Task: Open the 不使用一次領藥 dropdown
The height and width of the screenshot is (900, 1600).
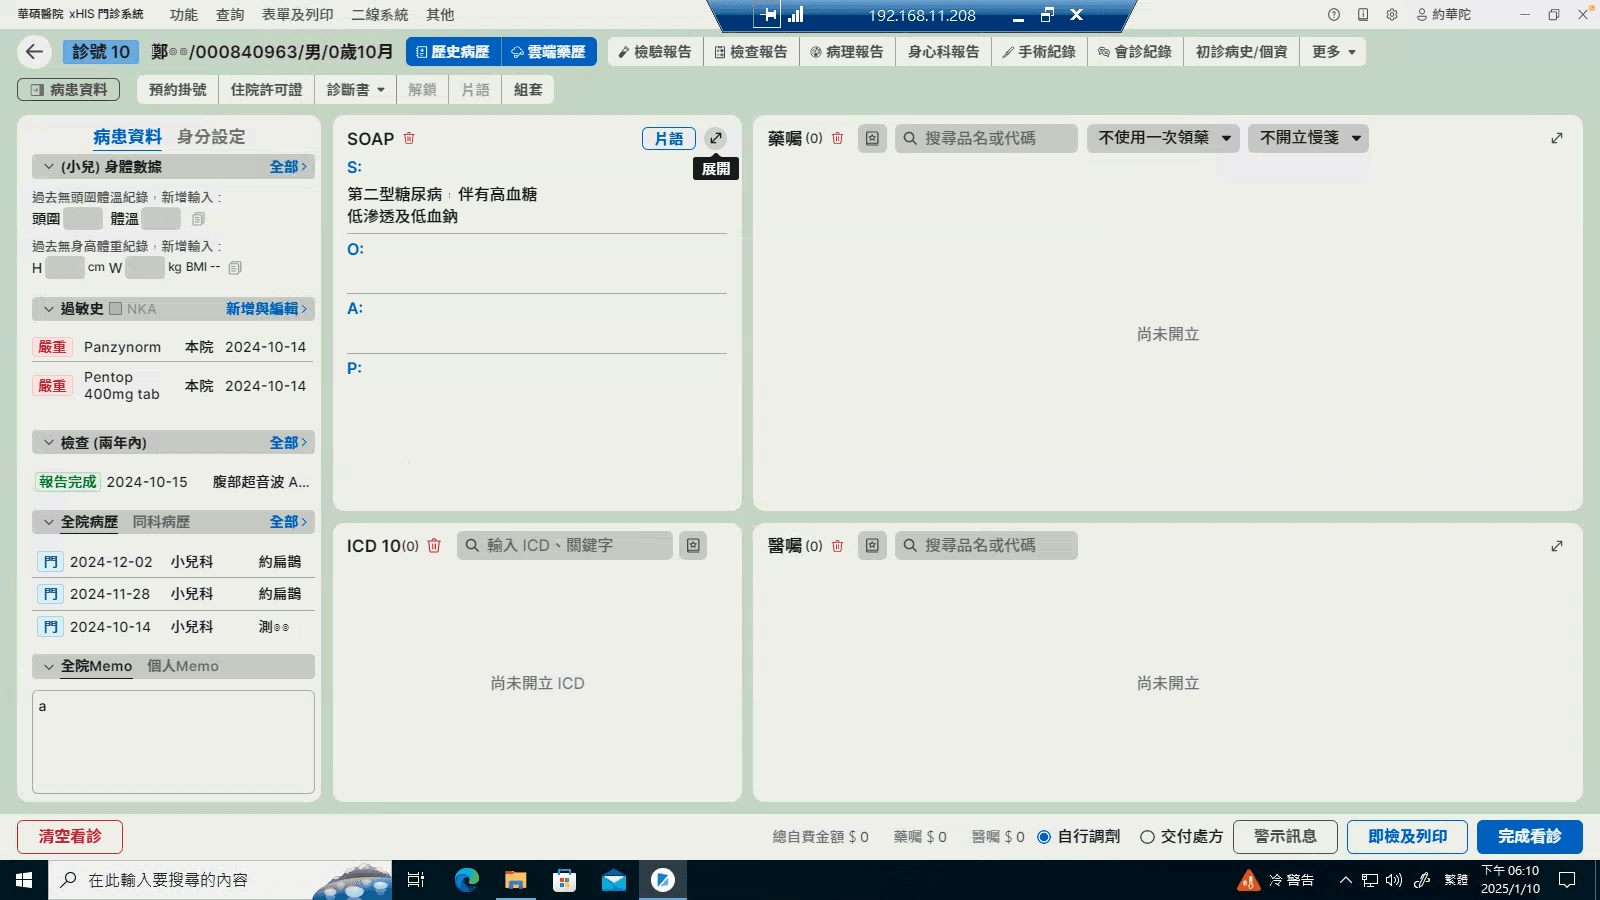Action: 1163,138
